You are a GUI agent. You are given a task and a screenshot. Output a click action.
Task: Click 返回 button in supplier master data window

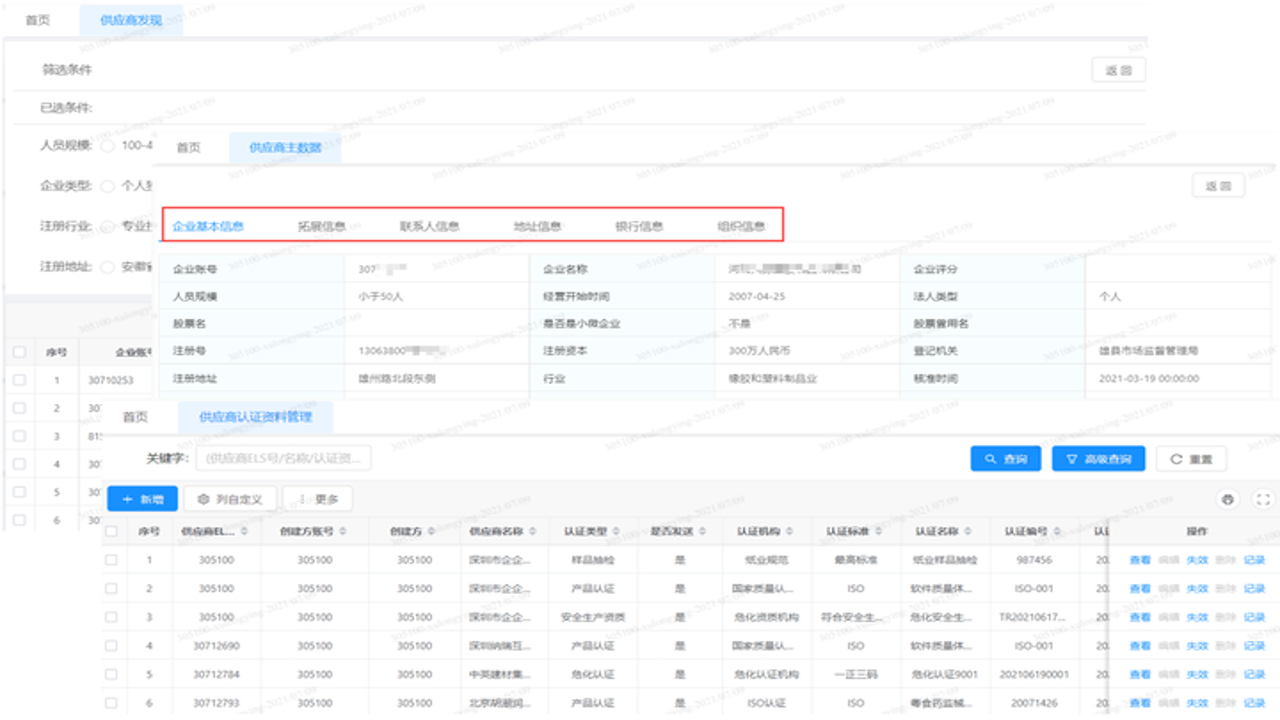coord(1218,186)
